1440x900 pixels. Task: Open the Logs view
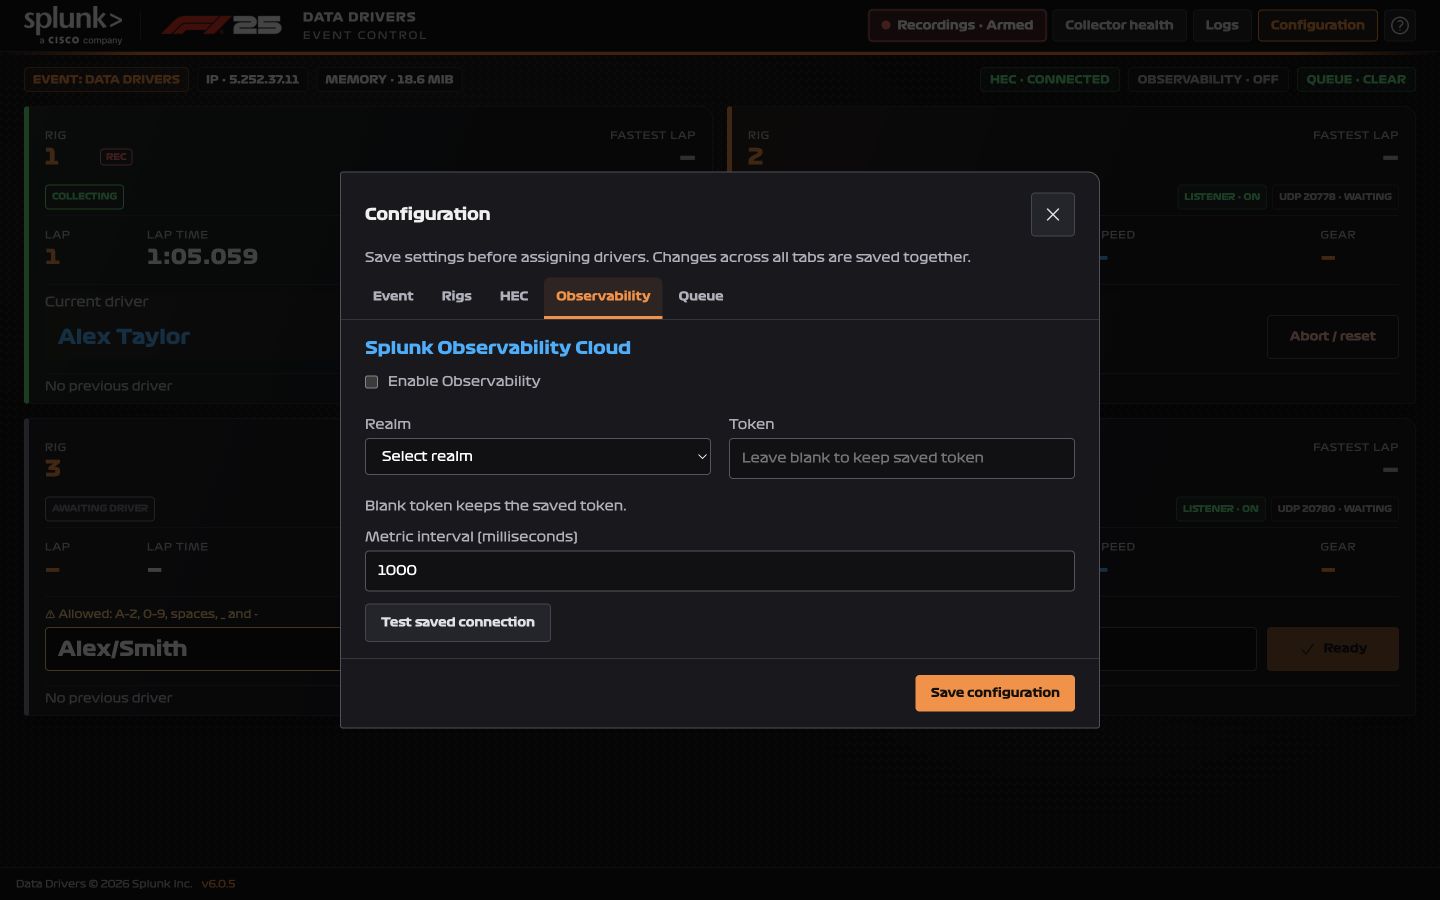click(1222, 25)
